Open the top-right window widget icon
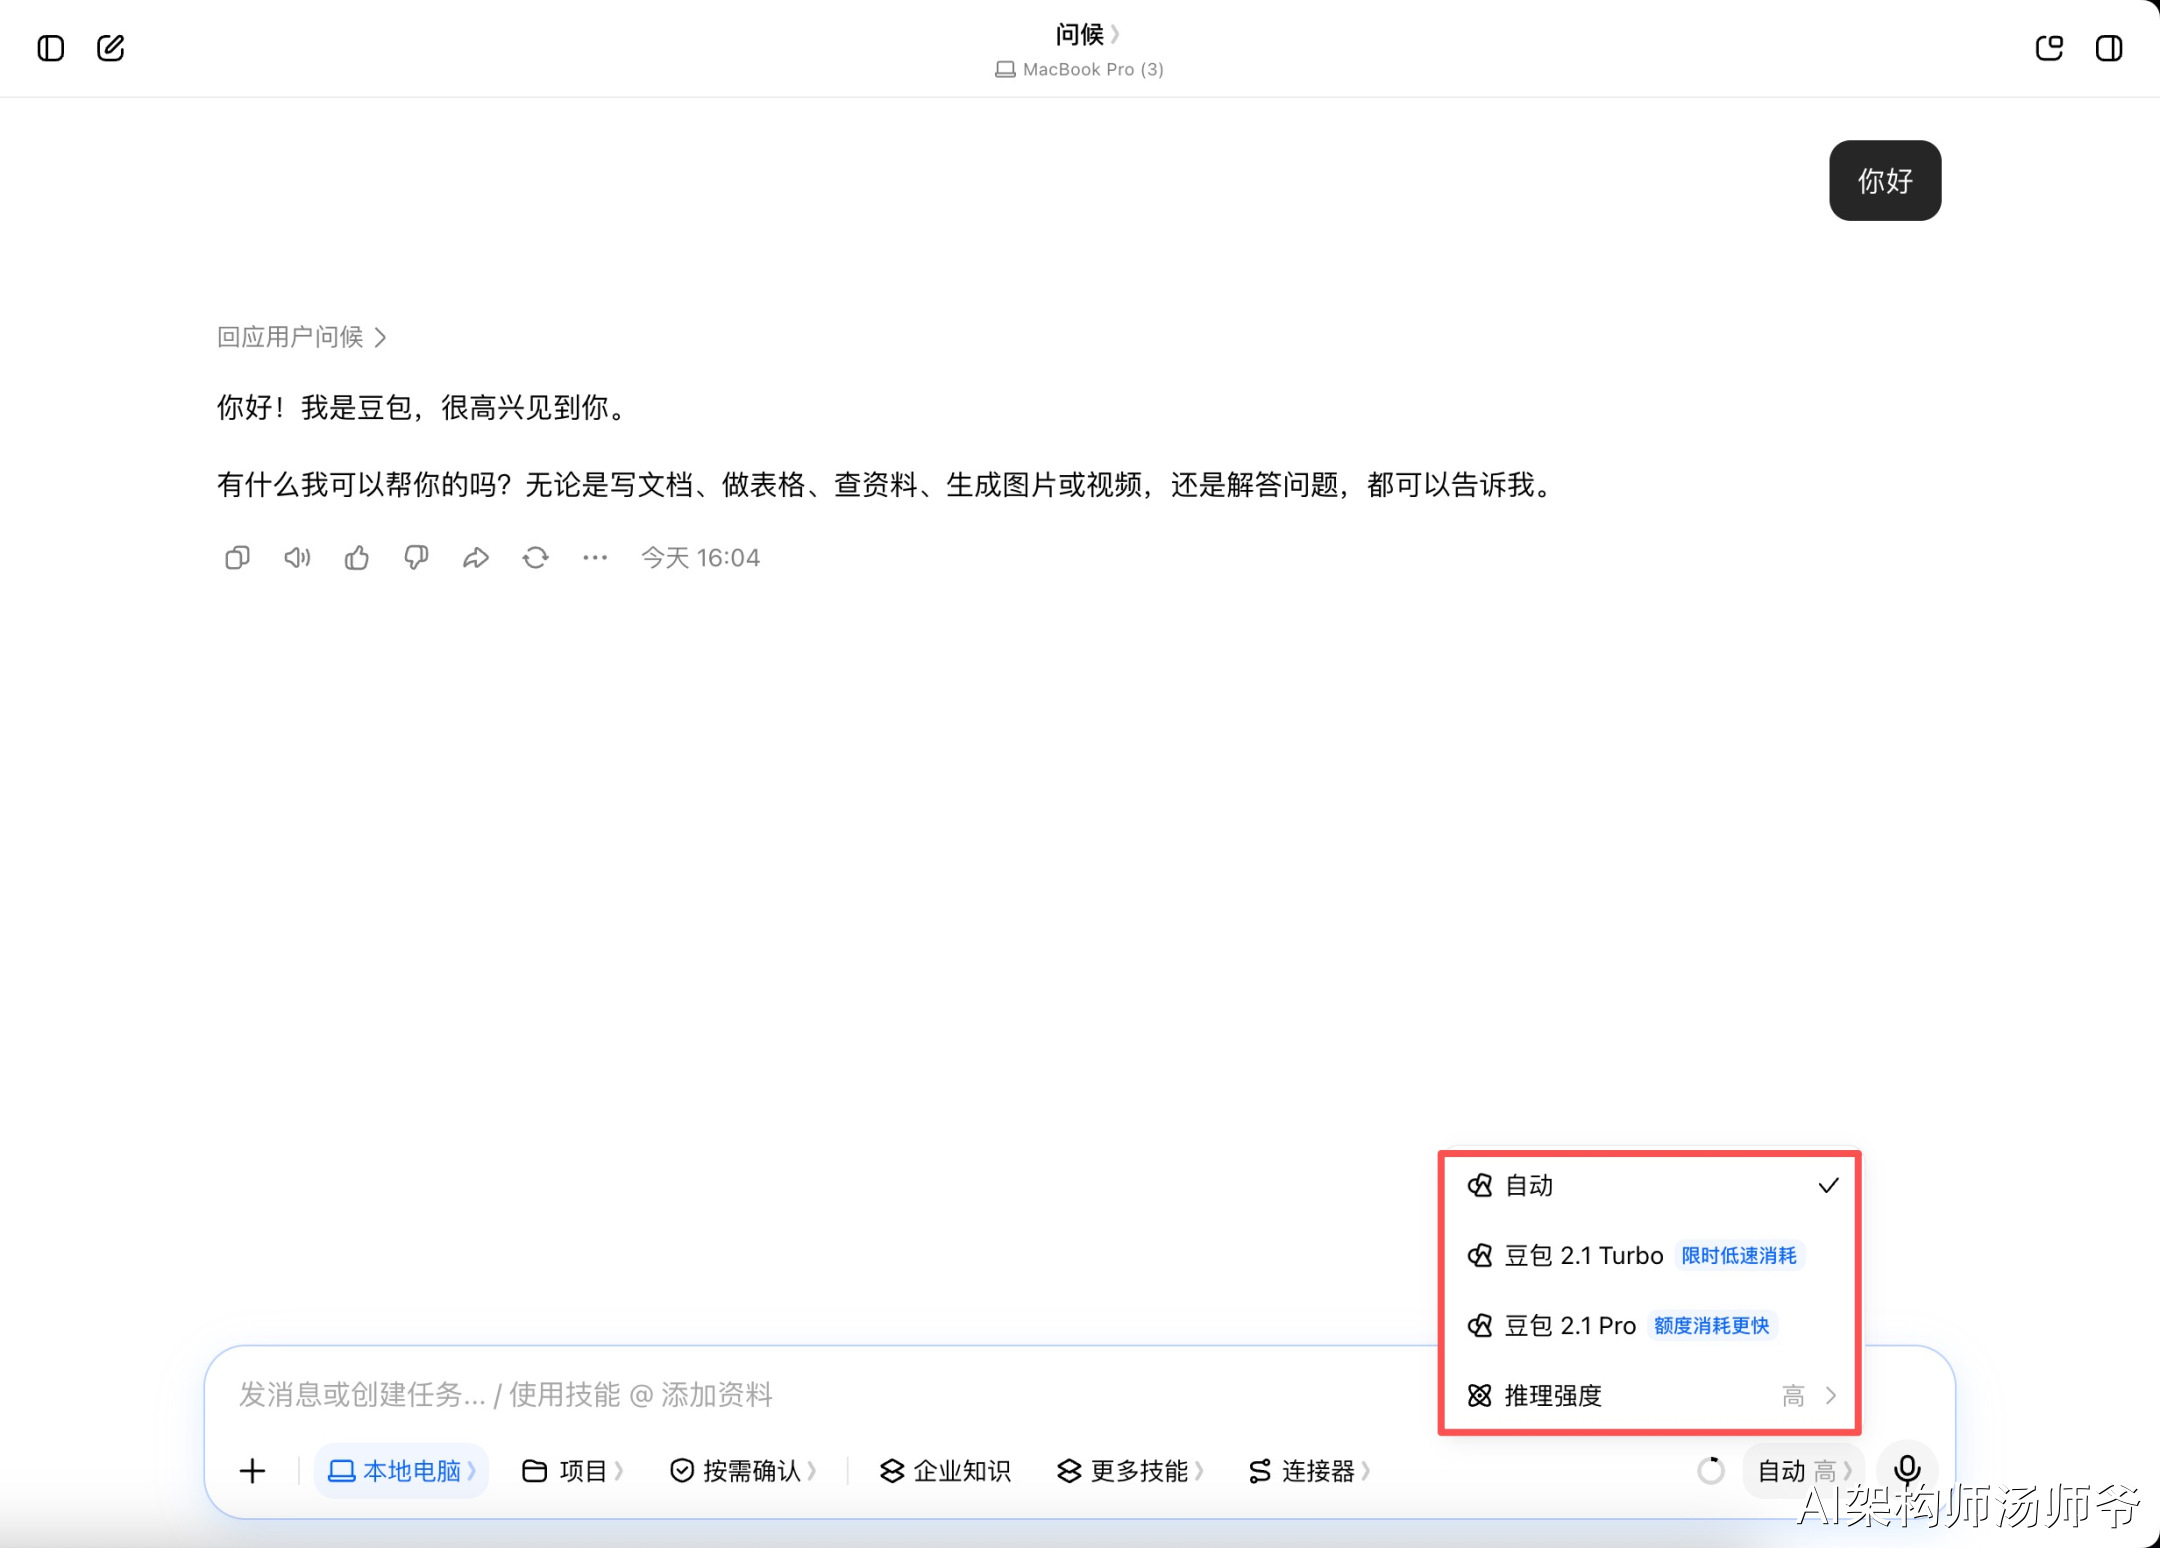This screenshot has width=2160, height=1548. tap(2049, 48)
